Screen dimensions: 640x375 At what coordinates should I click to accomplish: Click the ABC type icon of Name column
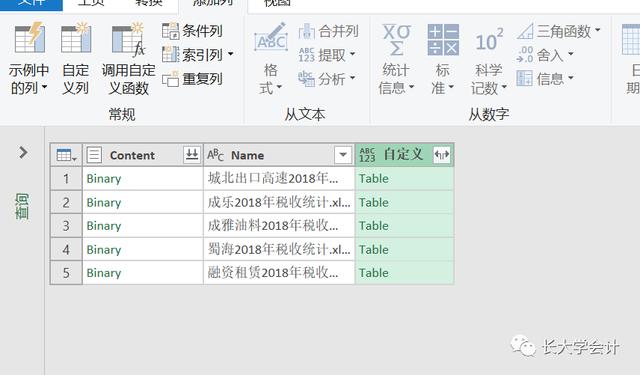tap(215, 155)
